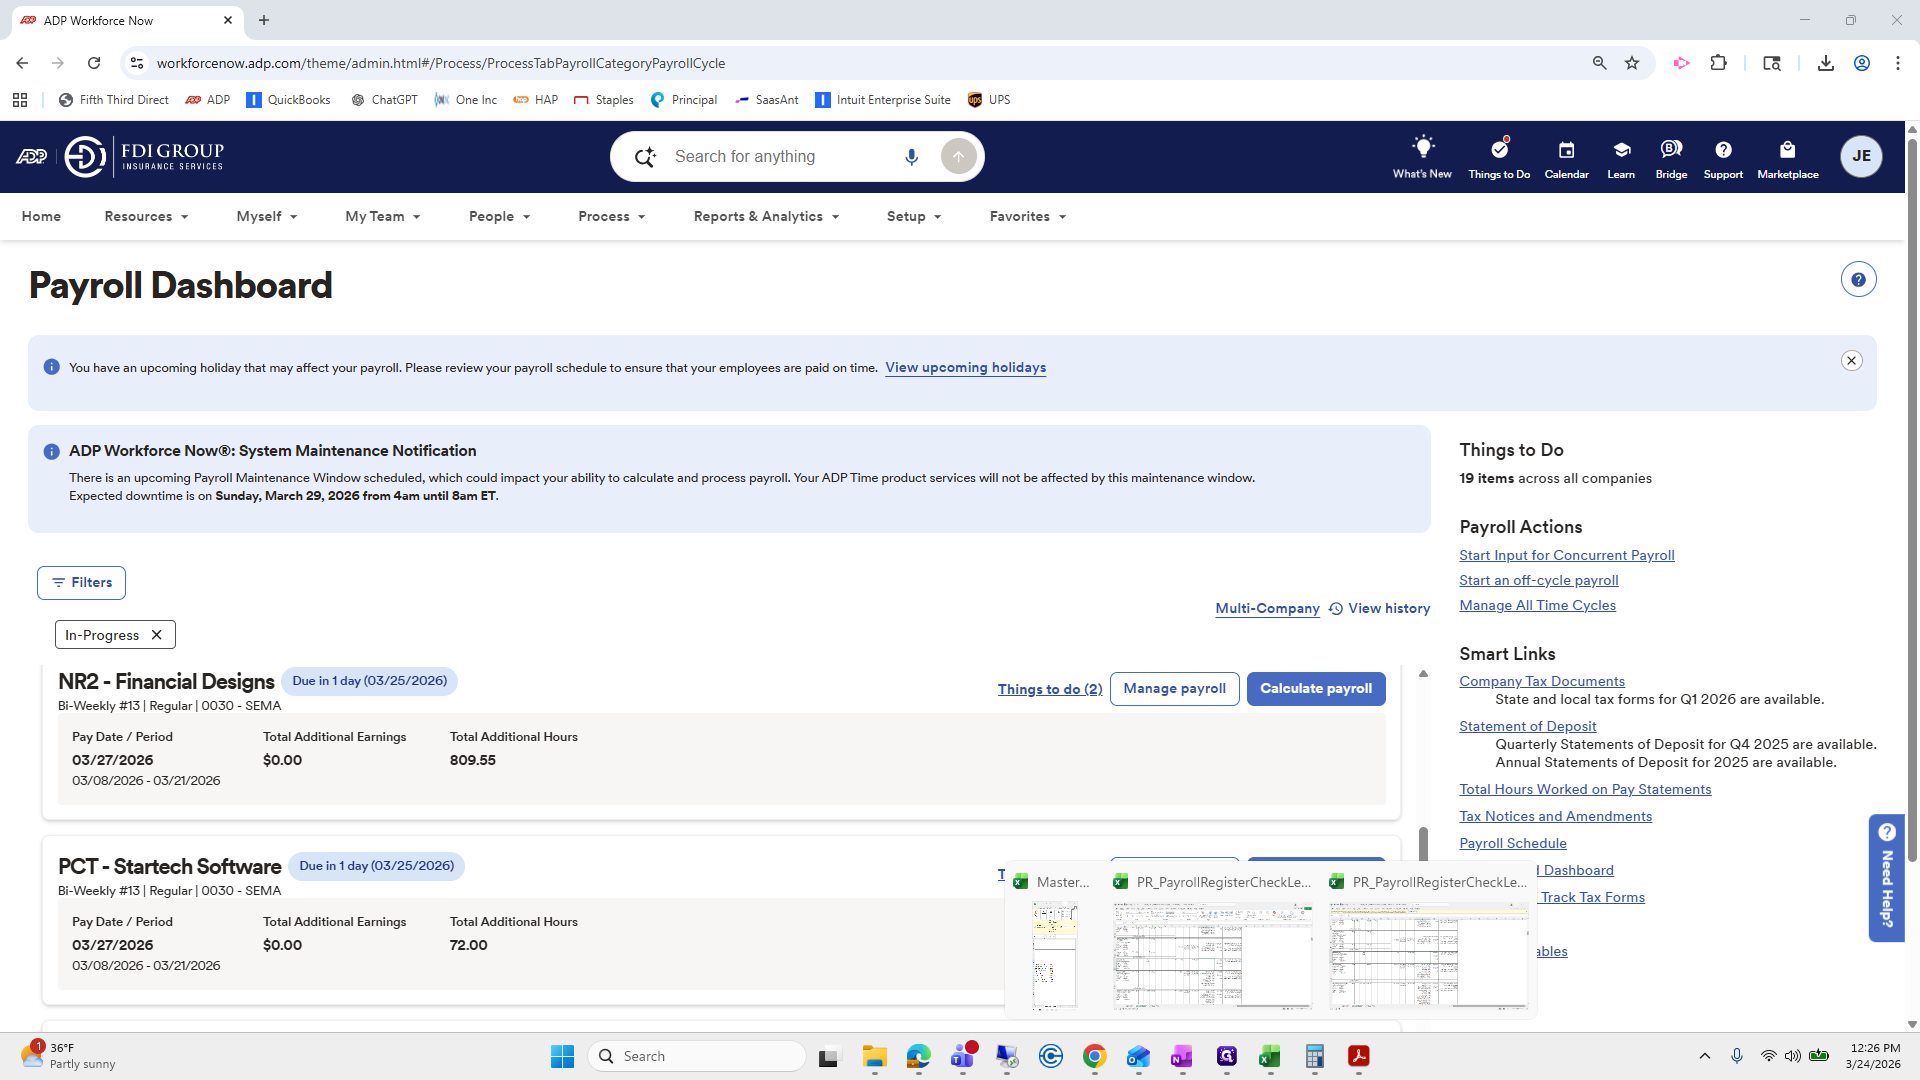The width and height of the screenshot is (1920, 1080).
Task: Click the Payroll Dashboard help question icon
Action: coord(1858,280)
